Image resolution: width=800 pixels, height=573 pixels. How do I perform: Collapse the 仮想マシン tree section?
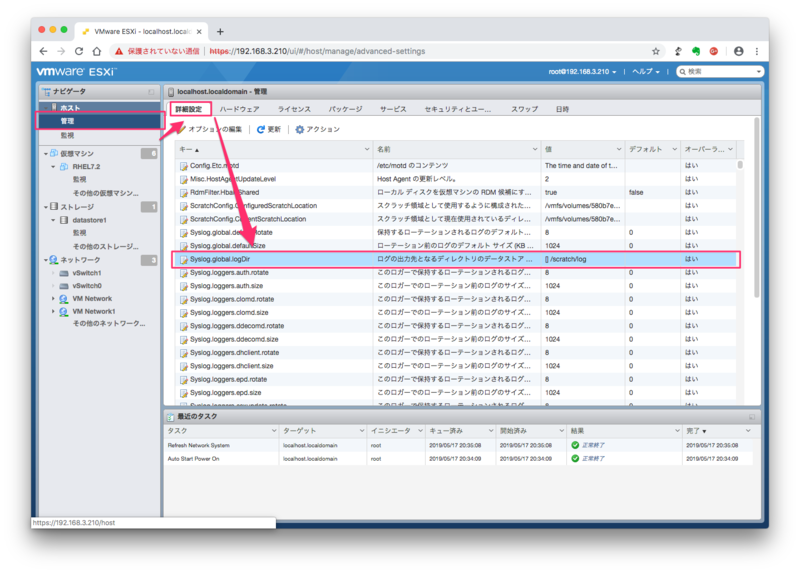click(x=45, y=154)
